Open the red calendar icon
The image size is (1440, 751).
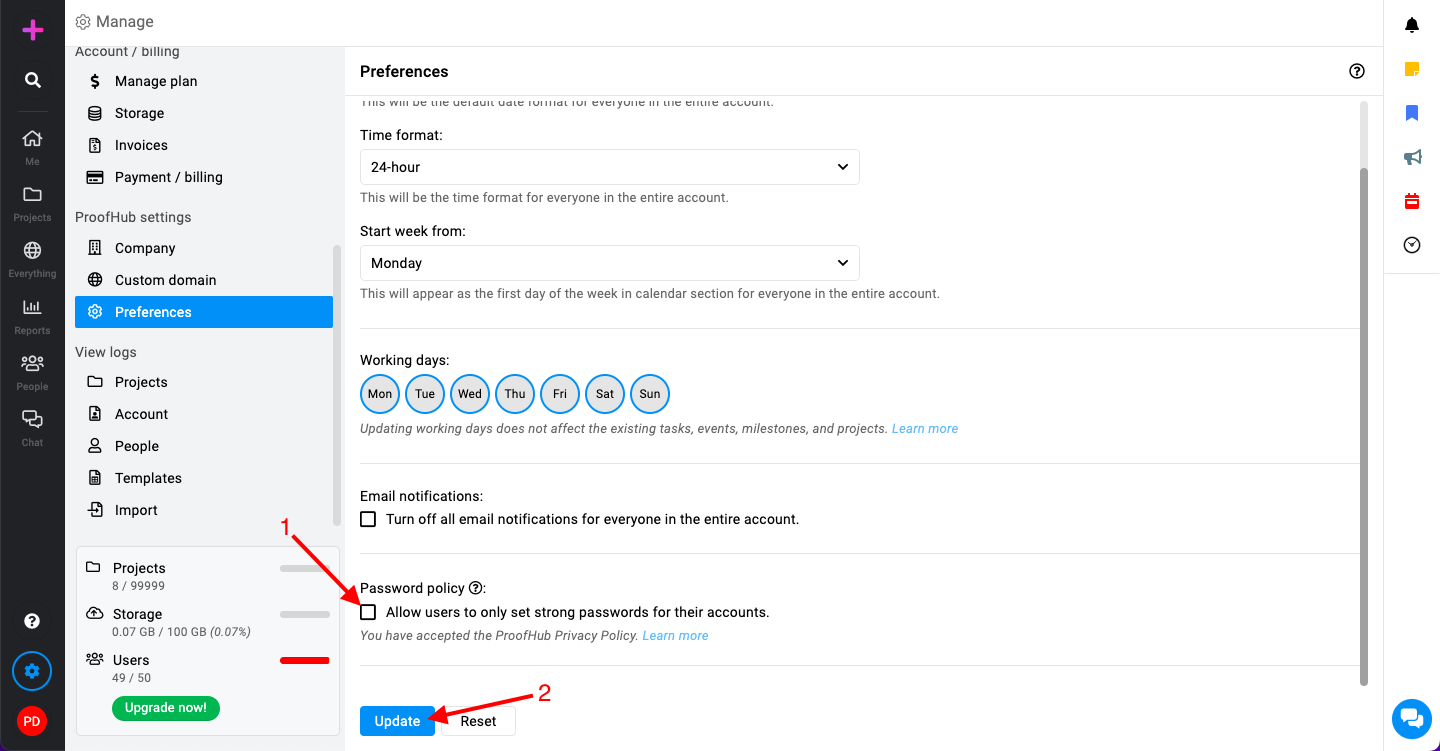pyautogui.click(x=1412, y=201)
